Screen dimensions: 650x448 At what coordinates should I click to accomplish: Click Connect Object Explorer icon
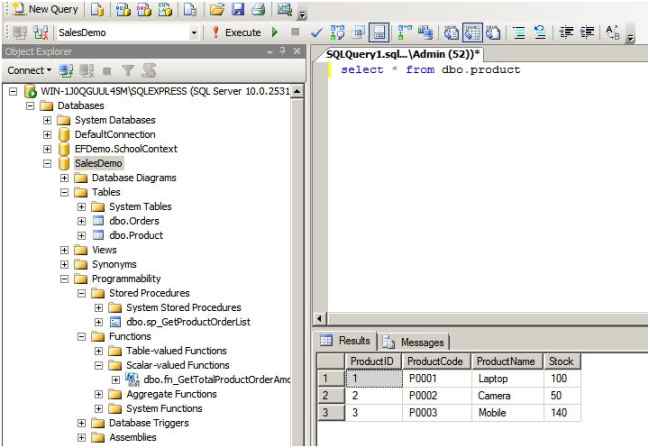(65, 71)
